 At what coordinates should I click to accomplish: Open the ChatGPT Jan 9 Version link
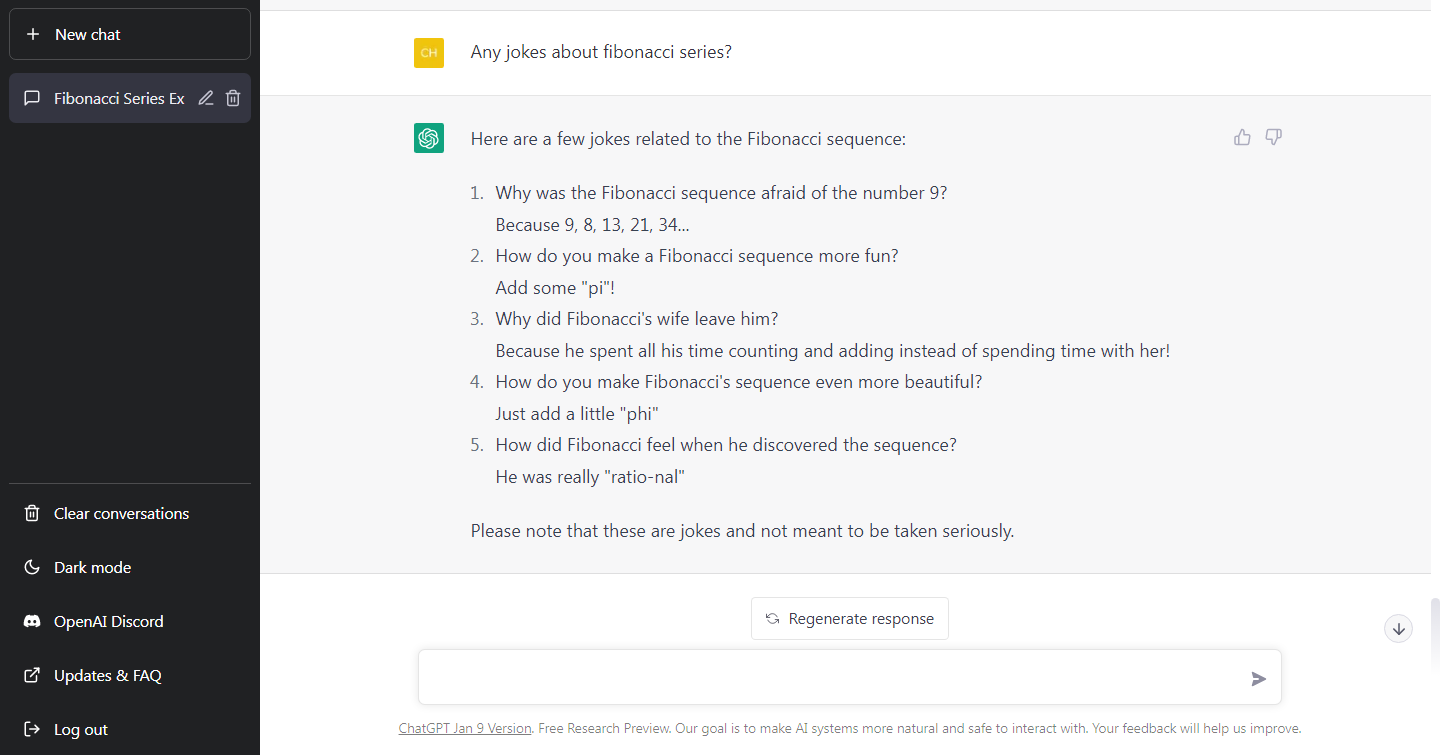(465, 728)
